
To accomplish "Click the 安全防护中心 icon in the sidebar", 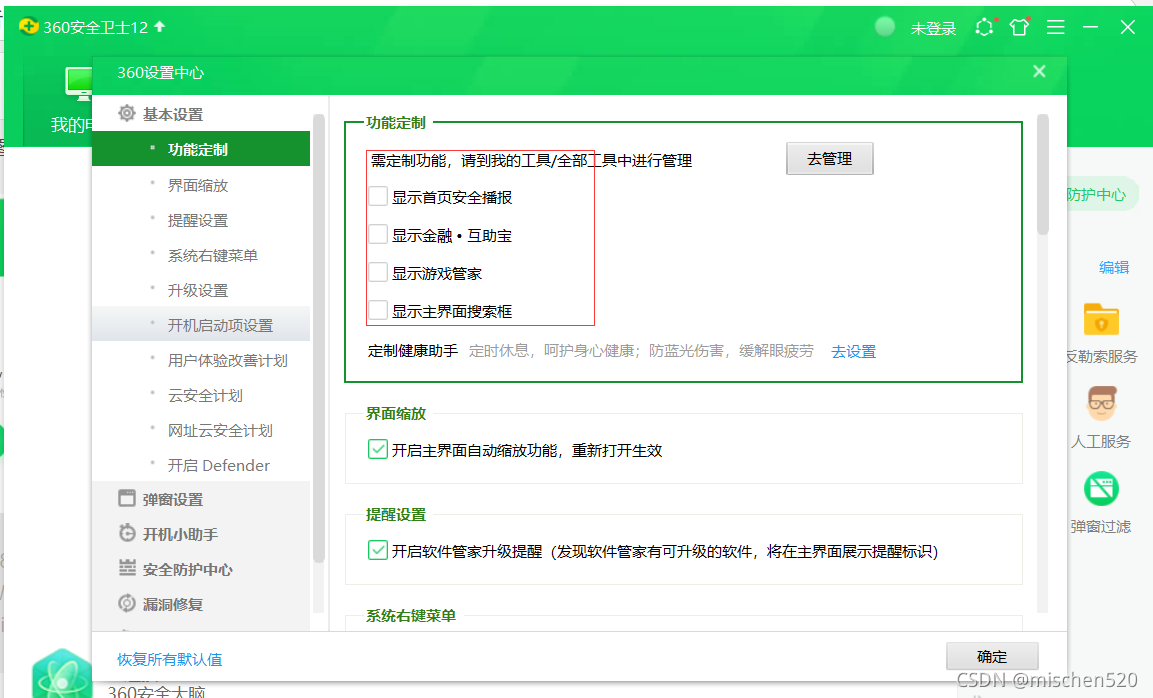I will tap(126, 568).
